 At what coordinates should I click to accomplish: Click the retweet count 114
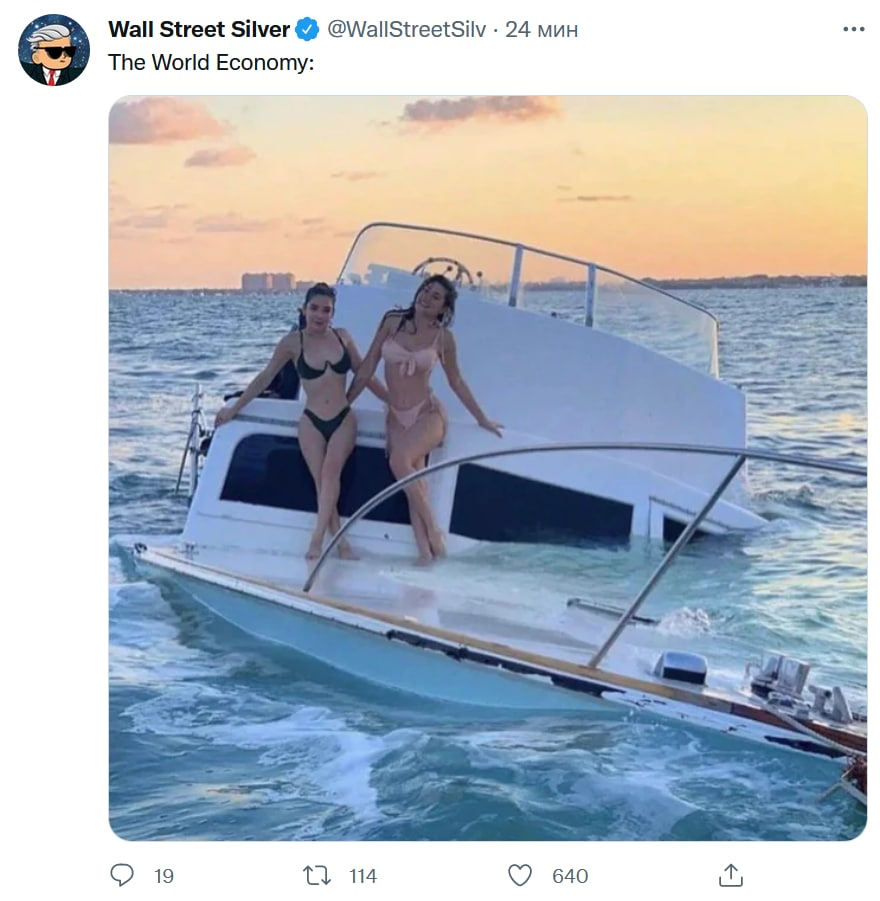[363, 877]
